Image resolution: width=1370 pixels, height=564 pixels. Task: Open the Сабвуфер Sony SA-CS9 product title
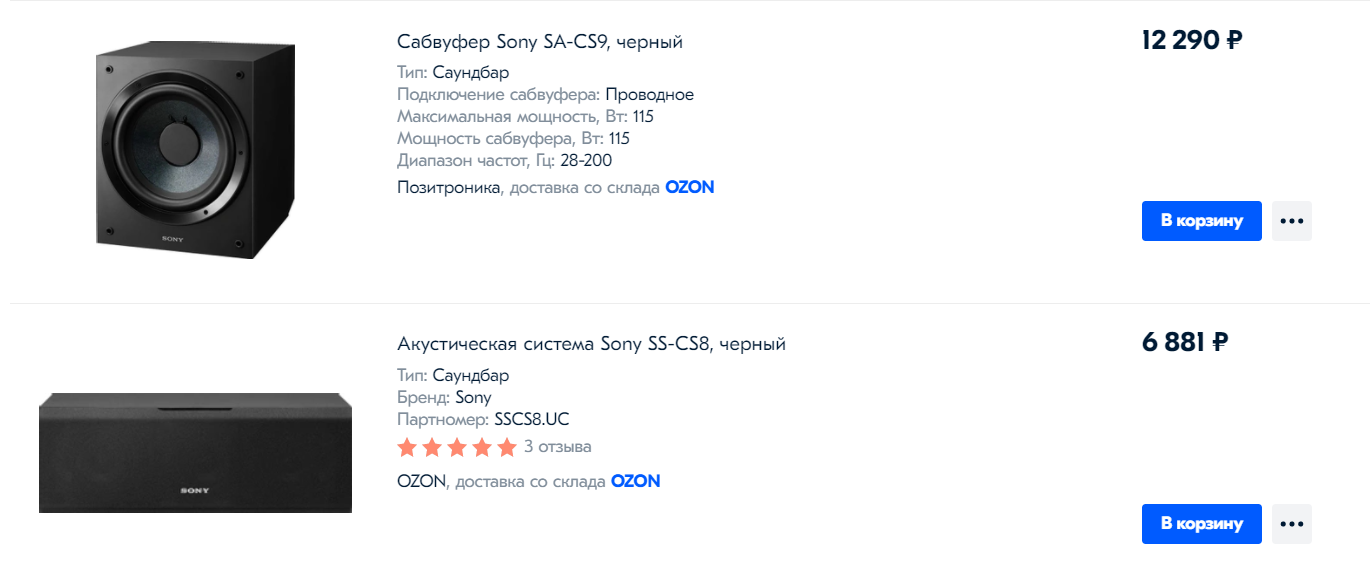[x=540, y=42]
